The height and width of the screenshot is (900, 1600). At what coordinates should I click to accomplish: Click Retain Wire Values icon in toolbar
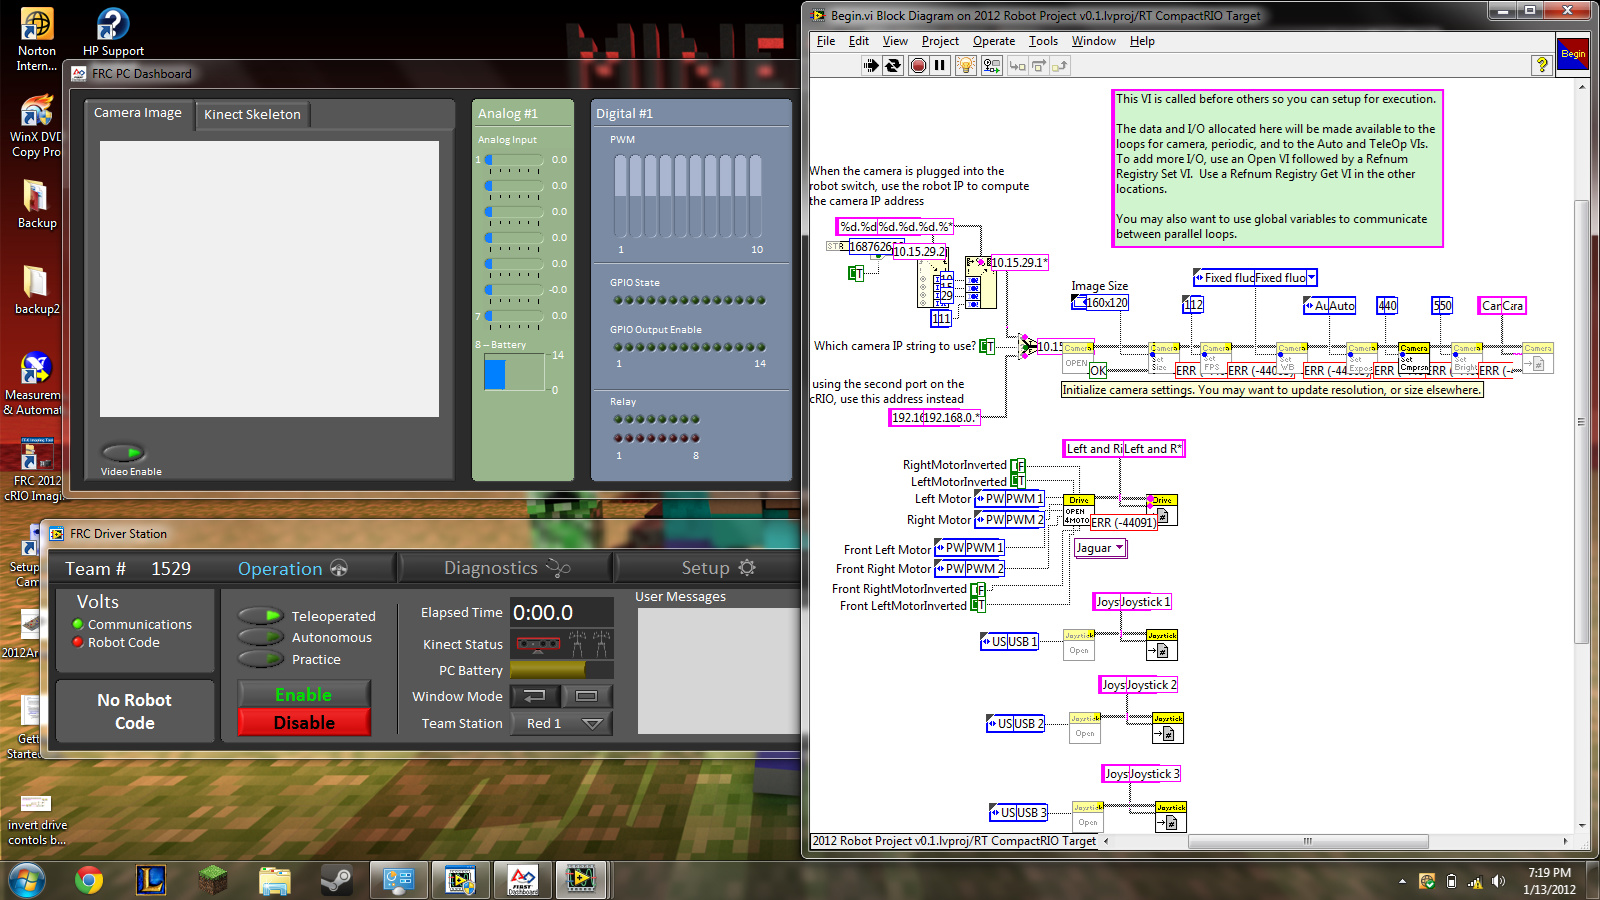[x=991, y=66]
